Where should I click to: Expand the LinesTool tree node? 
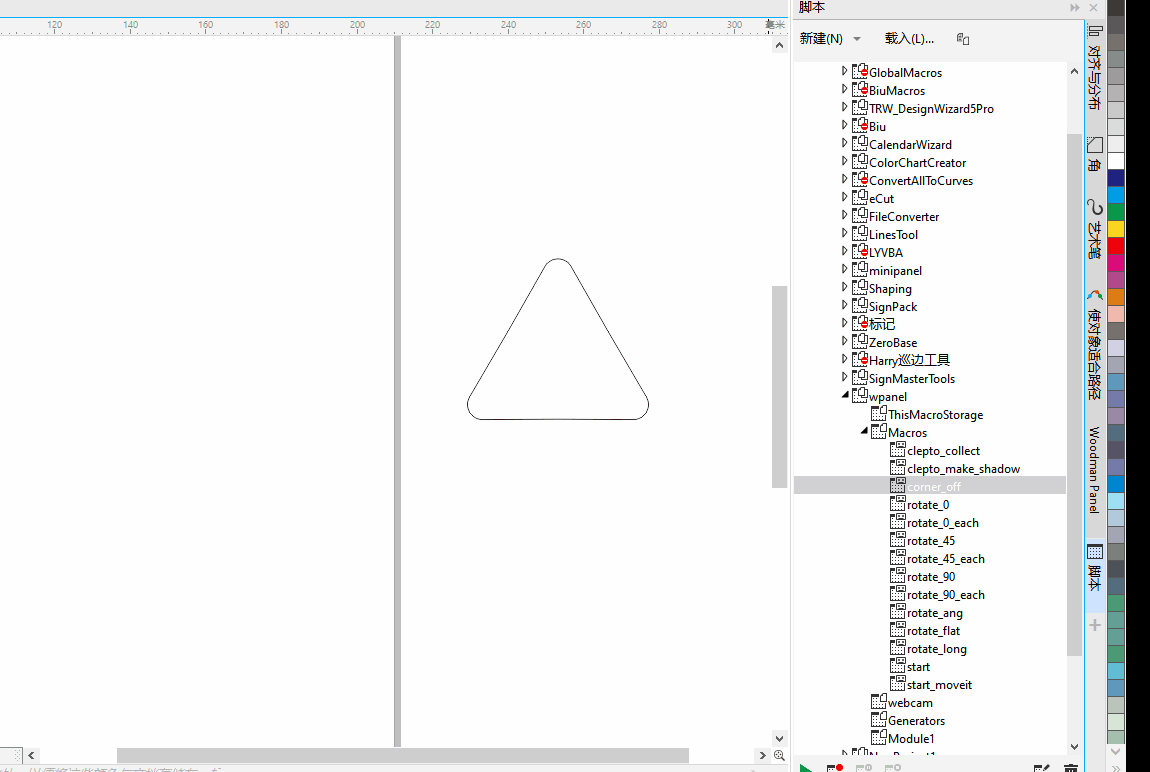(844, 233)
